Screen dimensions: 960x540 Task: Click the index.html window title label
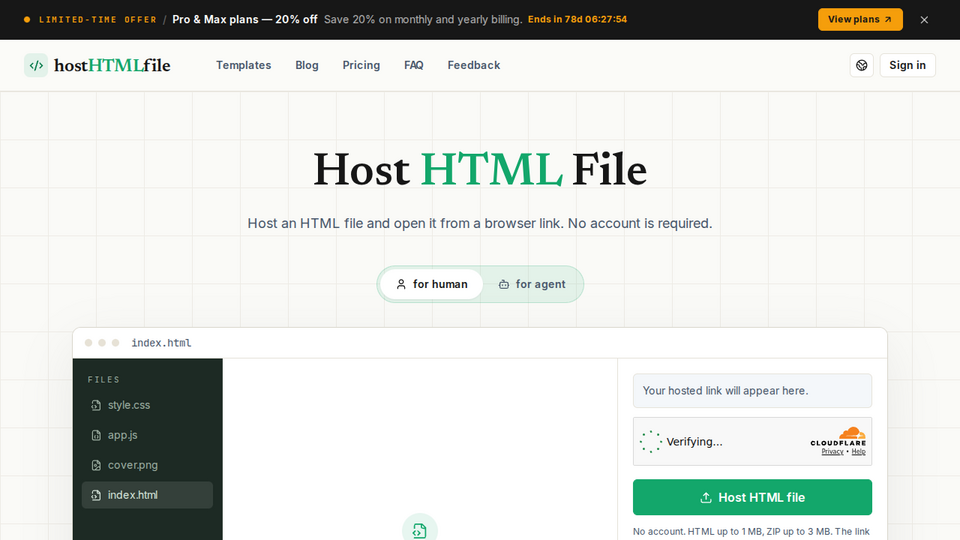[161, 343]
